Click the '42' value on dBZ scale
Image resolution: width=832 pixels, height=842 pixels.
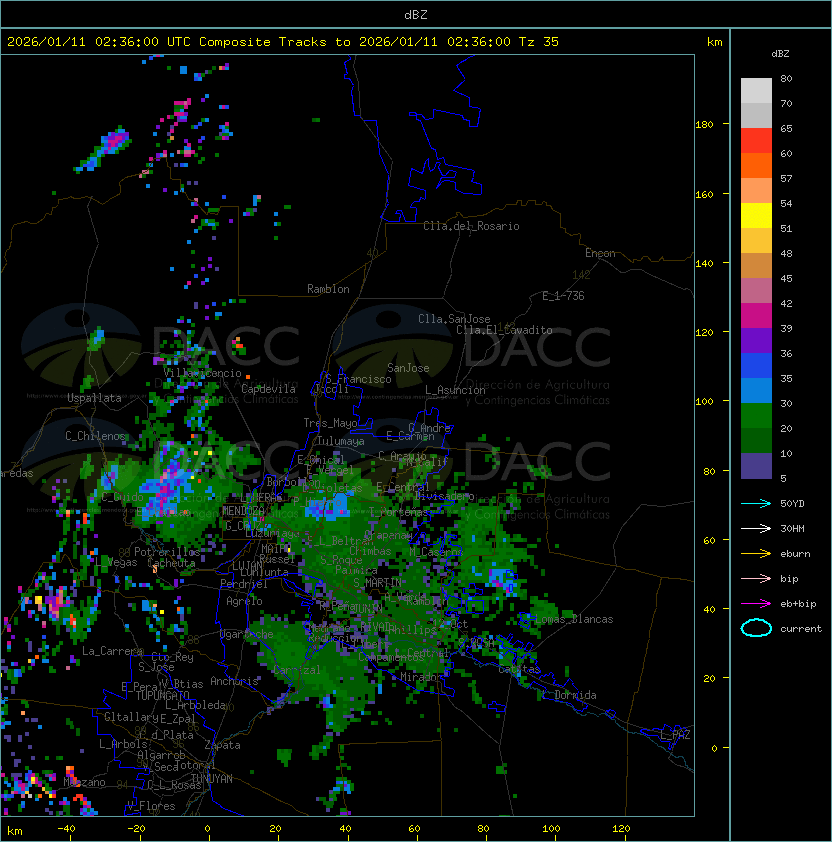786,303
